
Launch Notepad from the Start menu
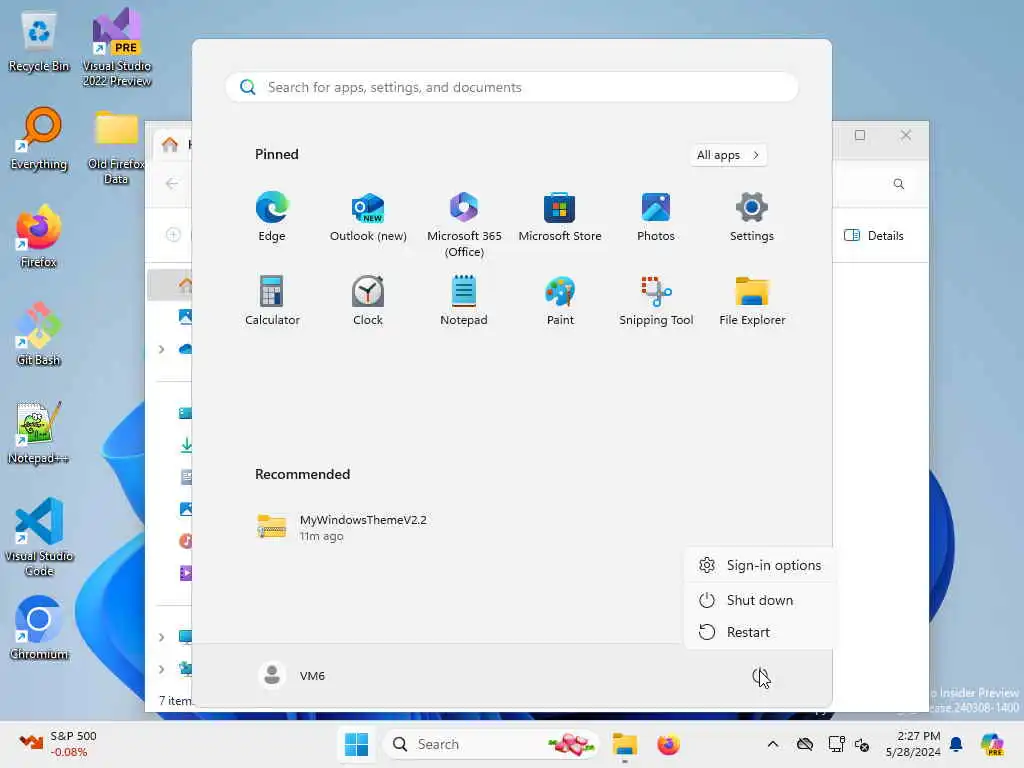tap(464, 300)
